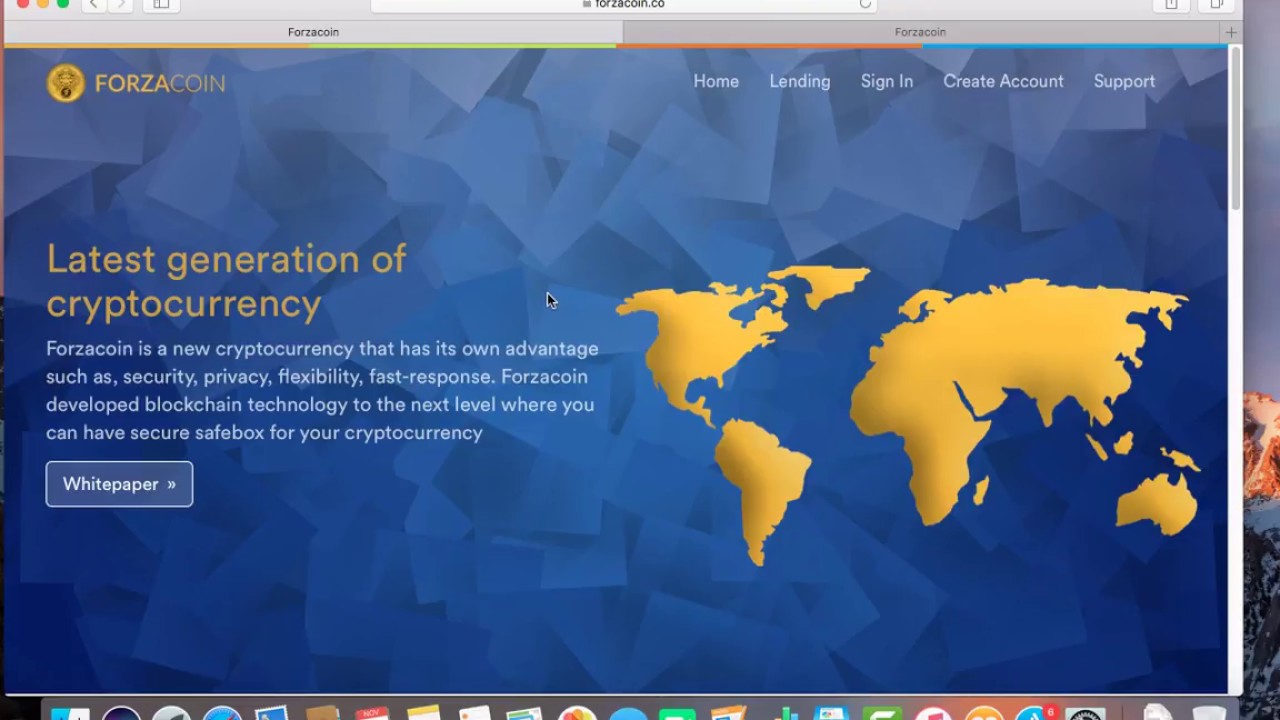Open the Safari Share menu

pos(1171,5)
